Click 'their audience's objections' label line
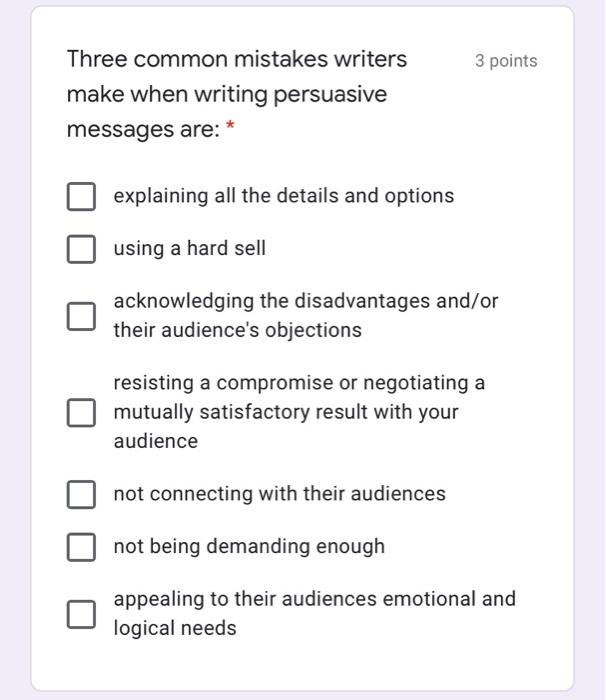Image resolution: width=606 pixels, height=700 pixels. pos(238,331)
